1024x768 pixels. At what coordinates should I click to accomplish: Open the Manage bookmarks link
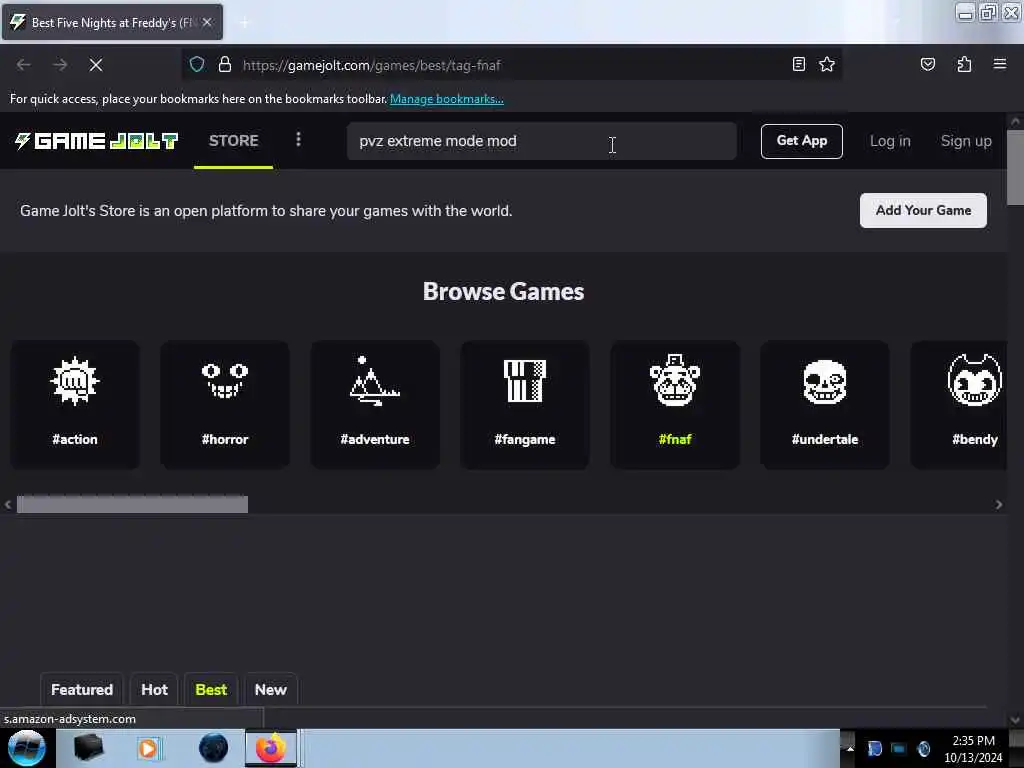pos(447,99)
